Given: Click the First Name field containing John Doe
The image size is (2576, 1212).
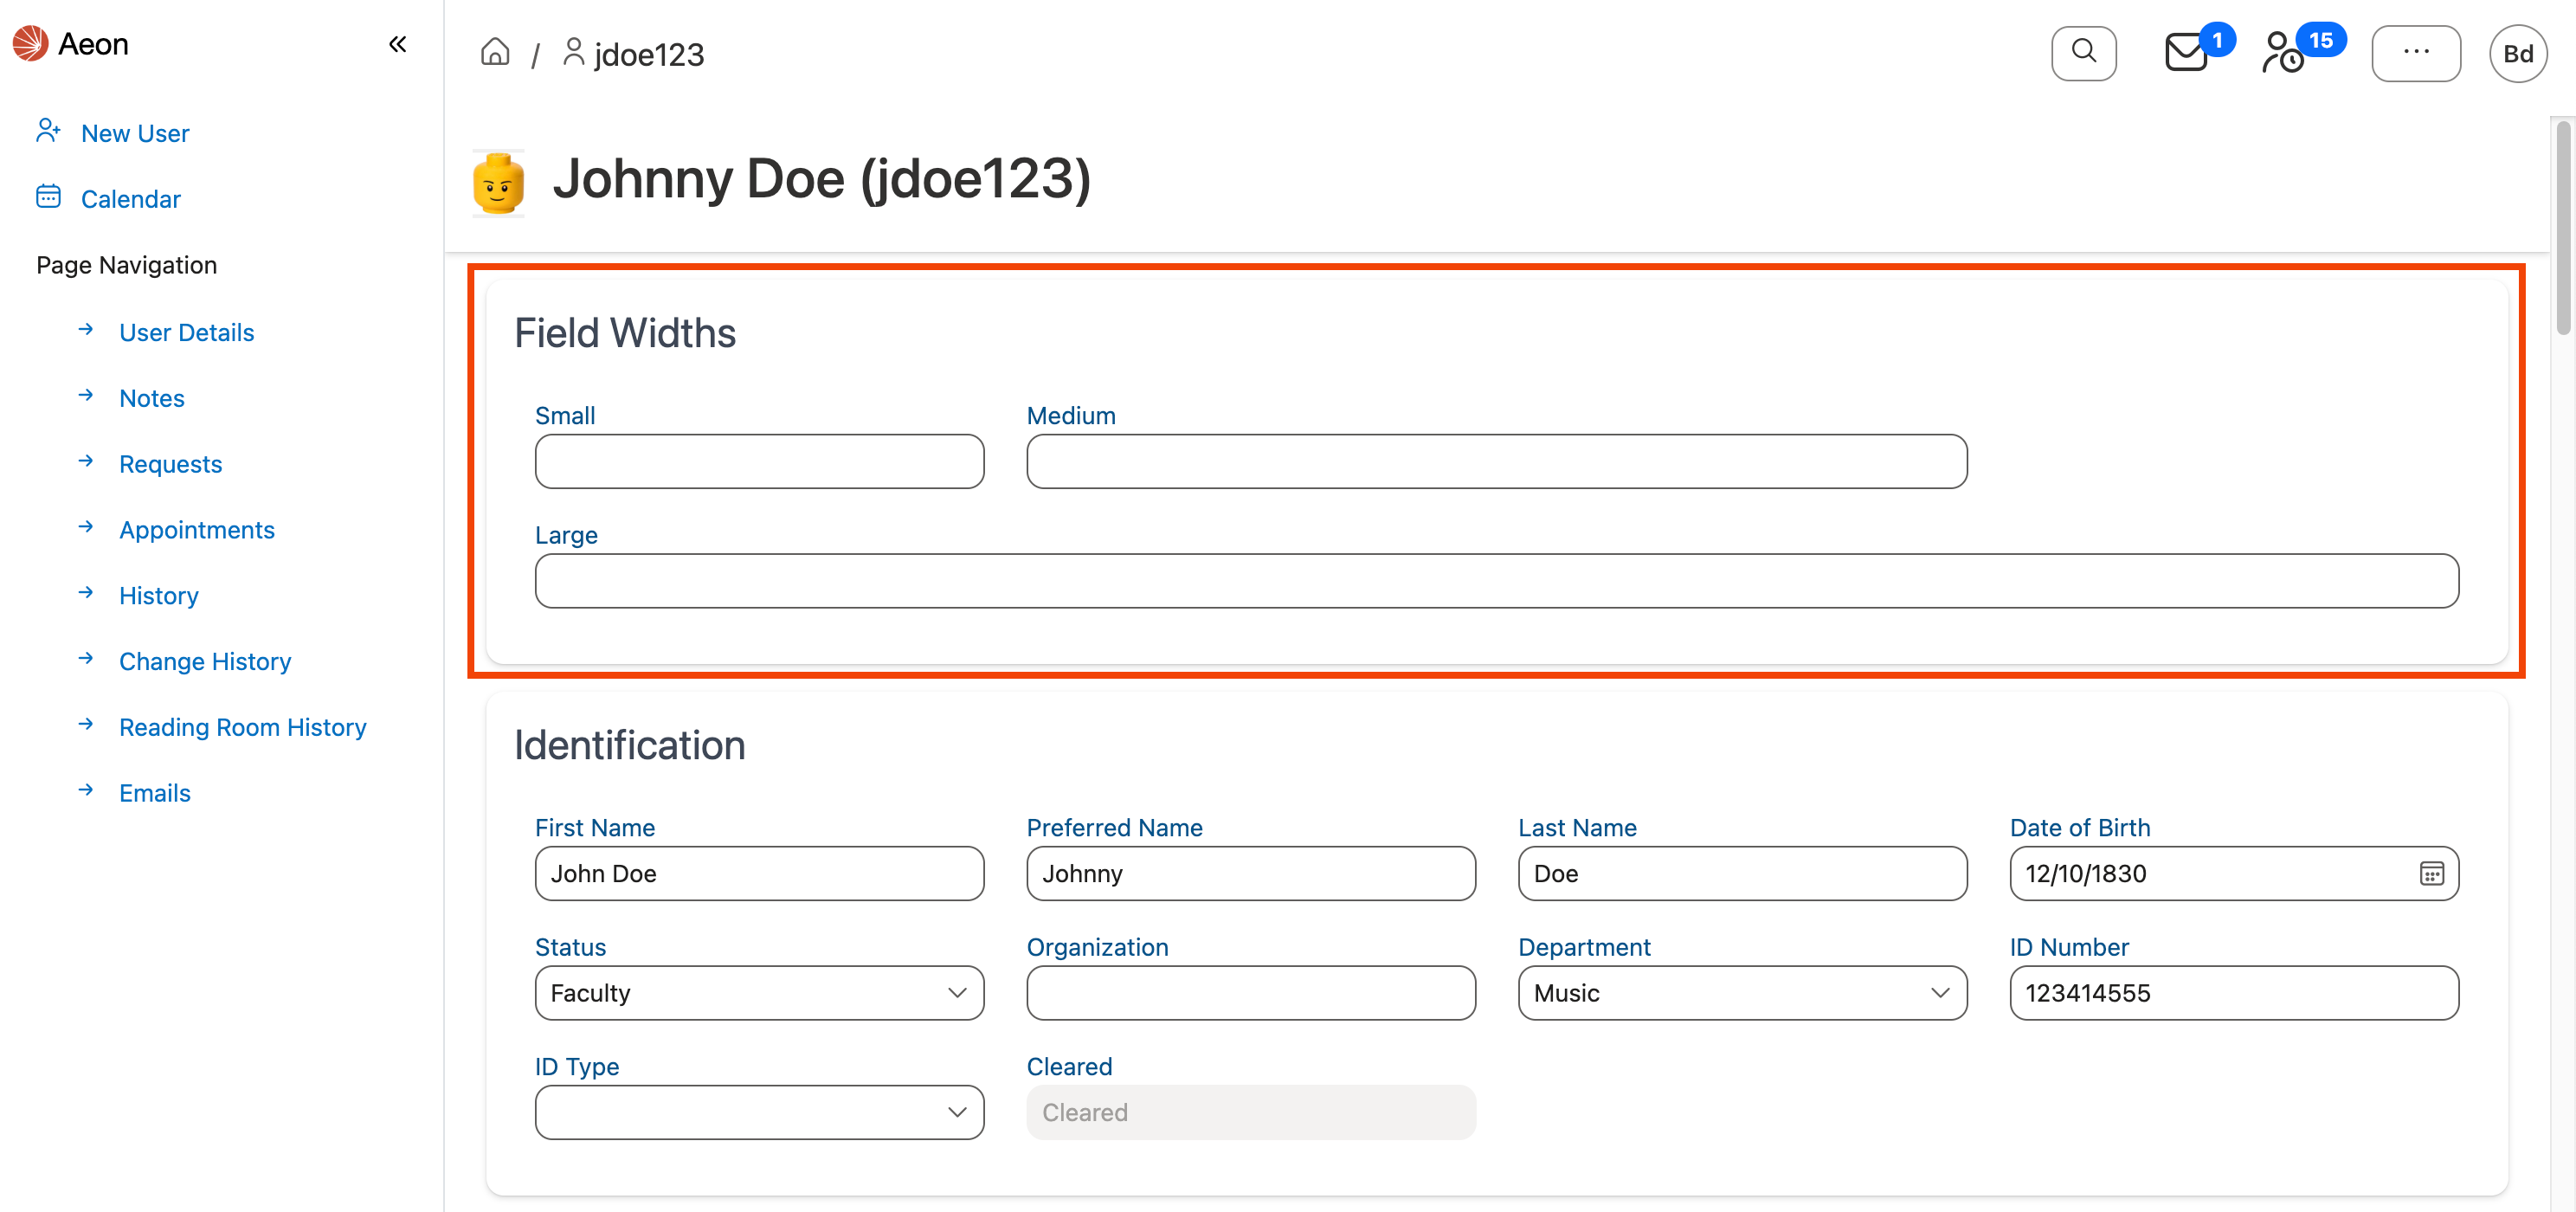Looking at the screenshot, I should 758,873.
